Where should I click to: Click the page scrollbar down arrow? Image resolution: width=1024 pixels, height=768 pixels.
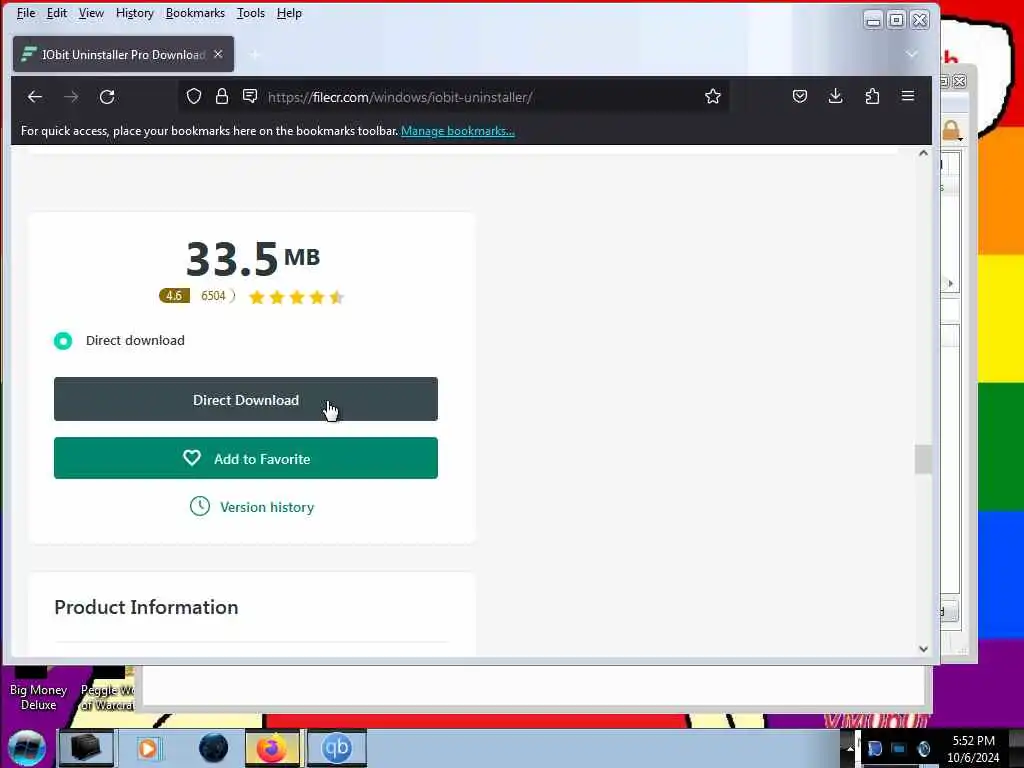923,648
